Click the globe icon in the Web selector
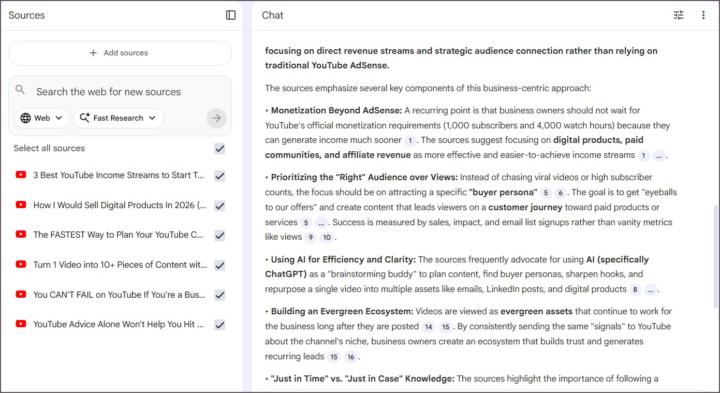This screenshot has width=720, height=393. coord(26,118)
